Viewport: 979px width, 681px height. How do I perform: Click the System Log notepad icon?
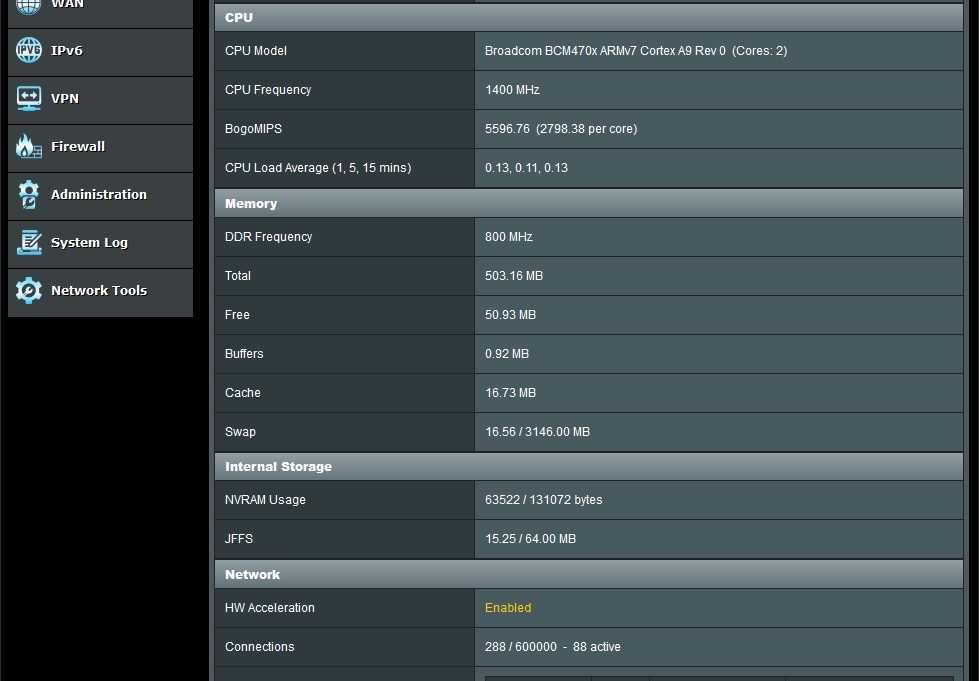point(29,242)
